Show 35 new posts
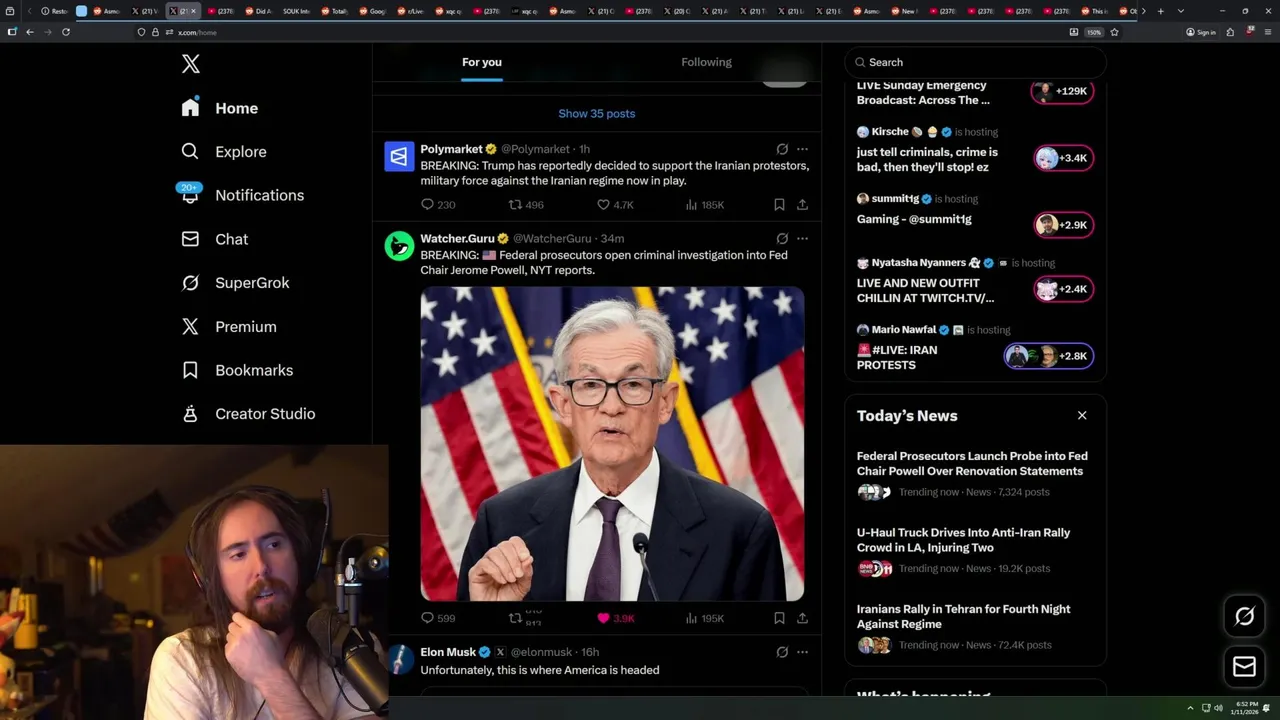The image size is (1280, 720). [x=597, y=114]
